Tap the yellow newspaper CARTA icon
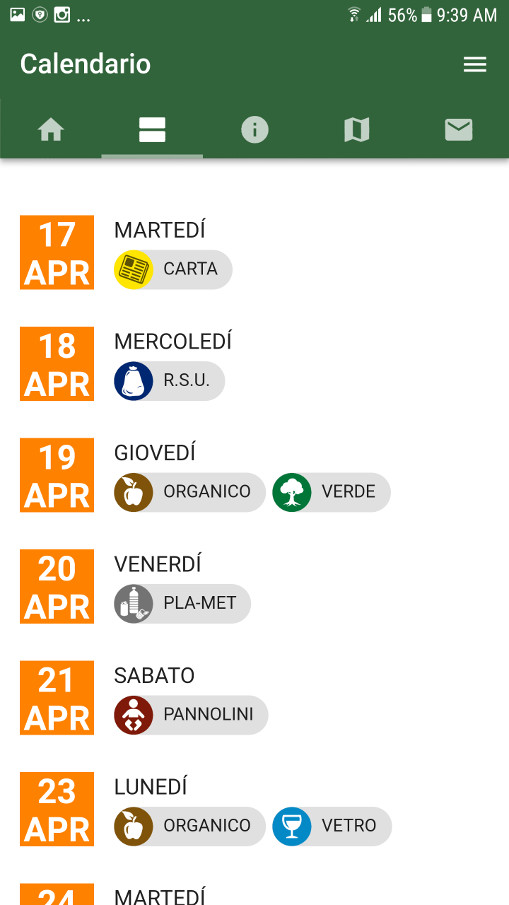The width and height of the screenshot is (509, 905). pyautogui.click(x=133, y=270)
